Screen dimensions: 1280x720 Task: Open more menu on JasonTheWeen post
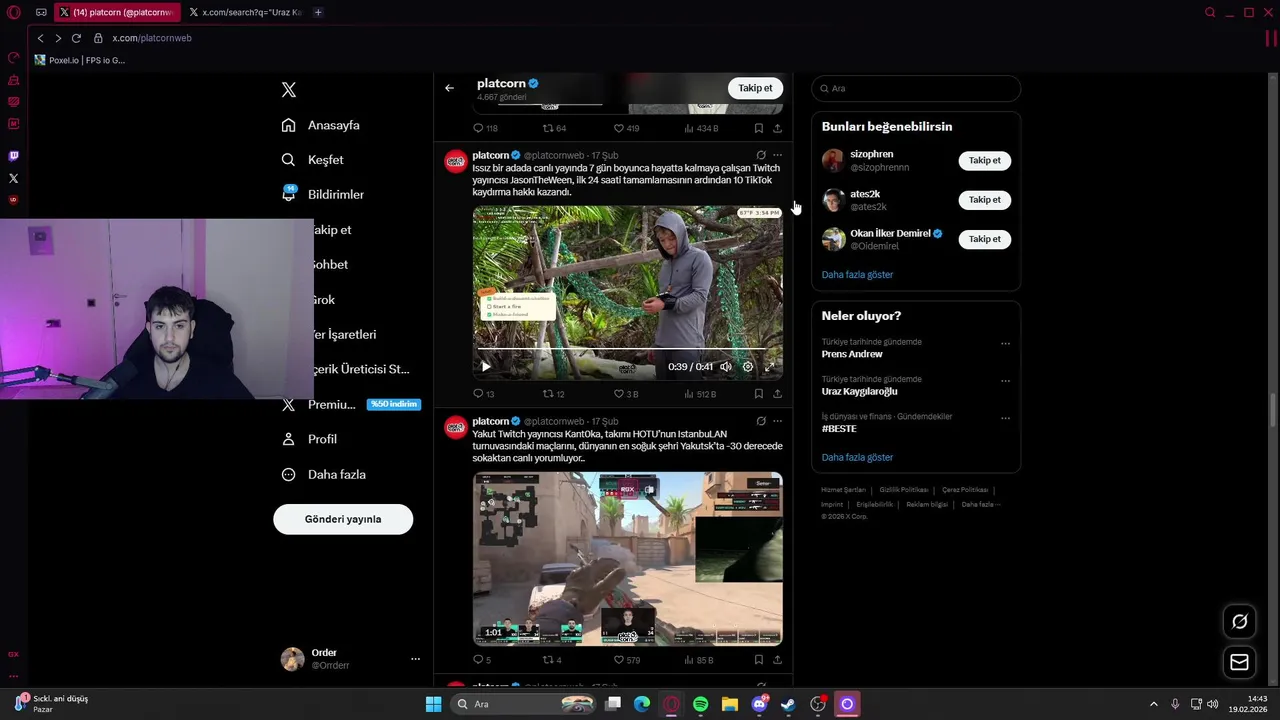point(777,155)
